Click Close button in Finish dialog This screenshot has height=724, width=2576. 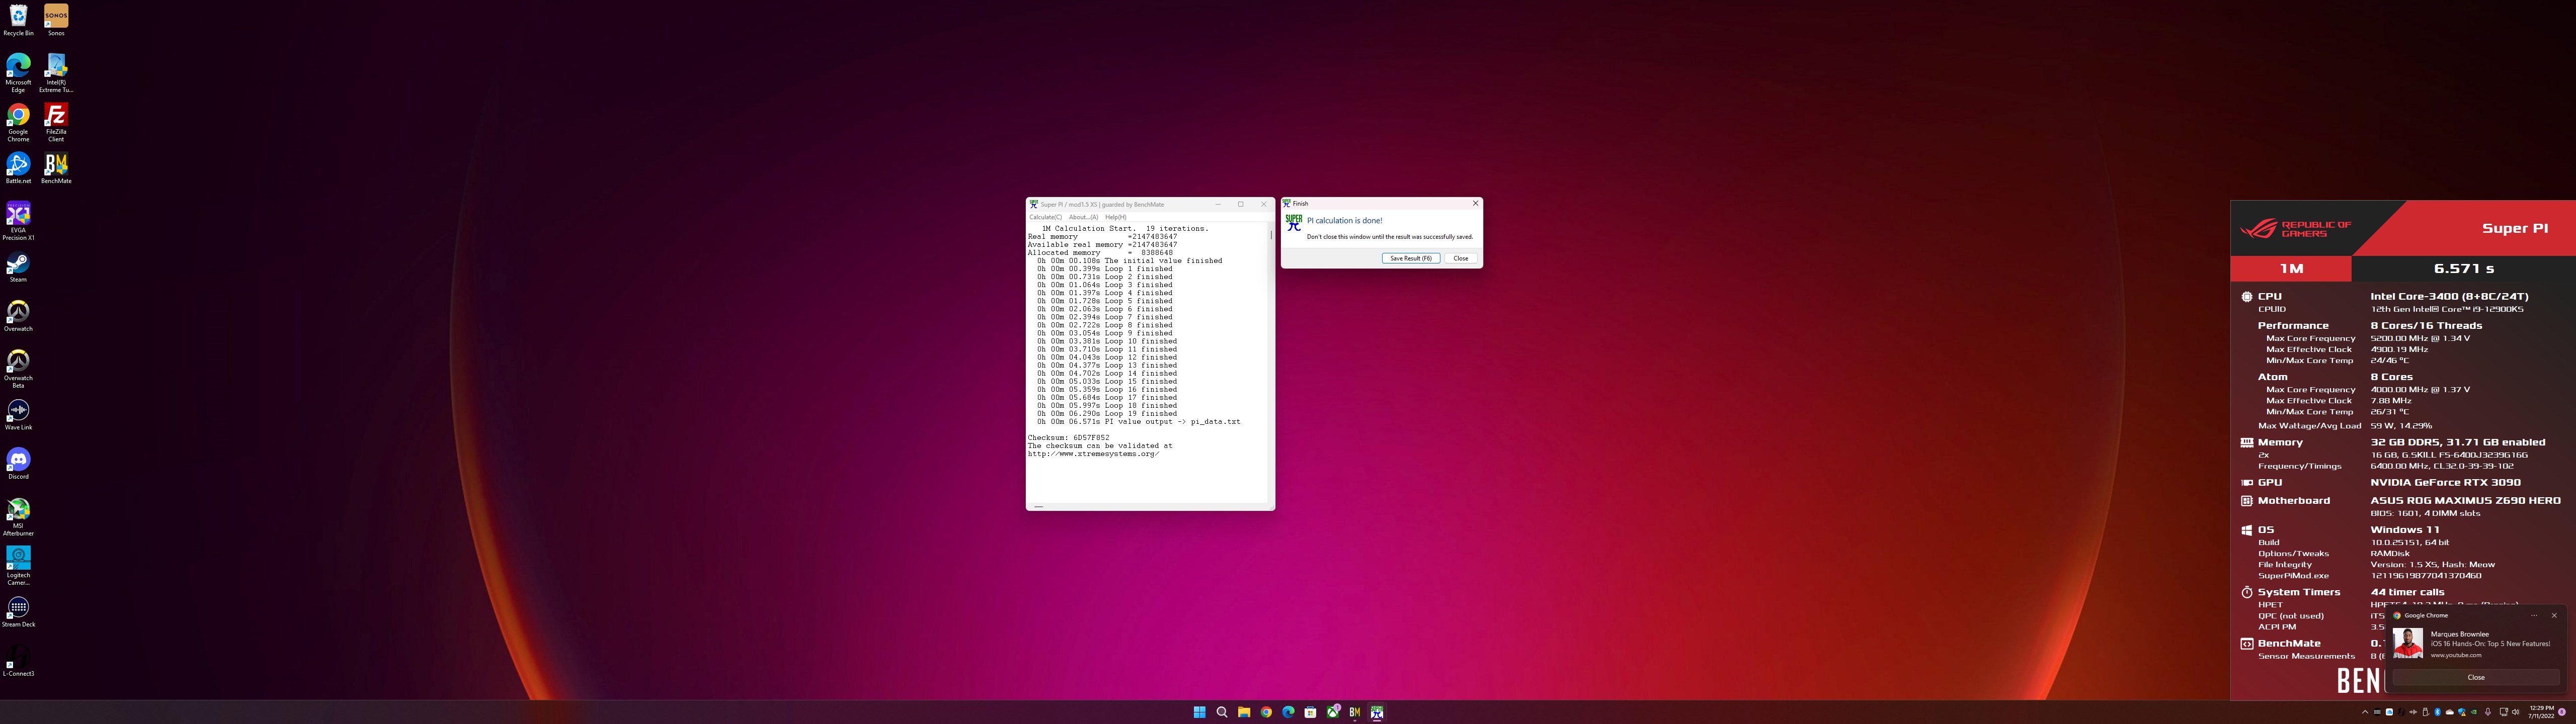coord(1461,258)
